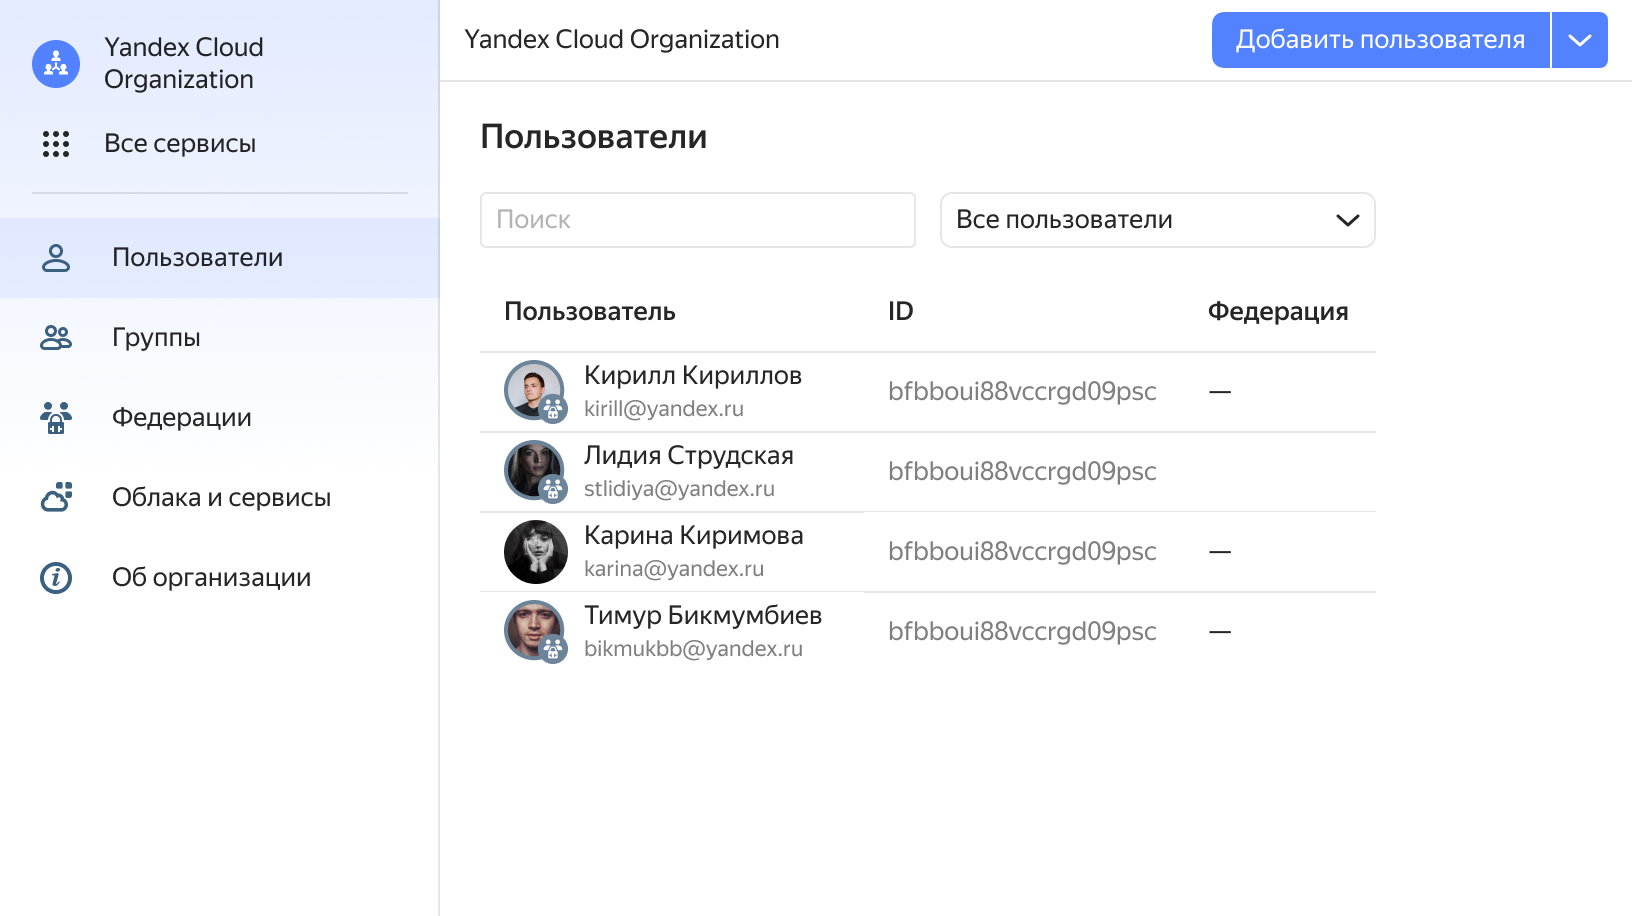This screenshot has height=916, width=1632.
Task: Open the Группы sidebar section
Action: 219,338
